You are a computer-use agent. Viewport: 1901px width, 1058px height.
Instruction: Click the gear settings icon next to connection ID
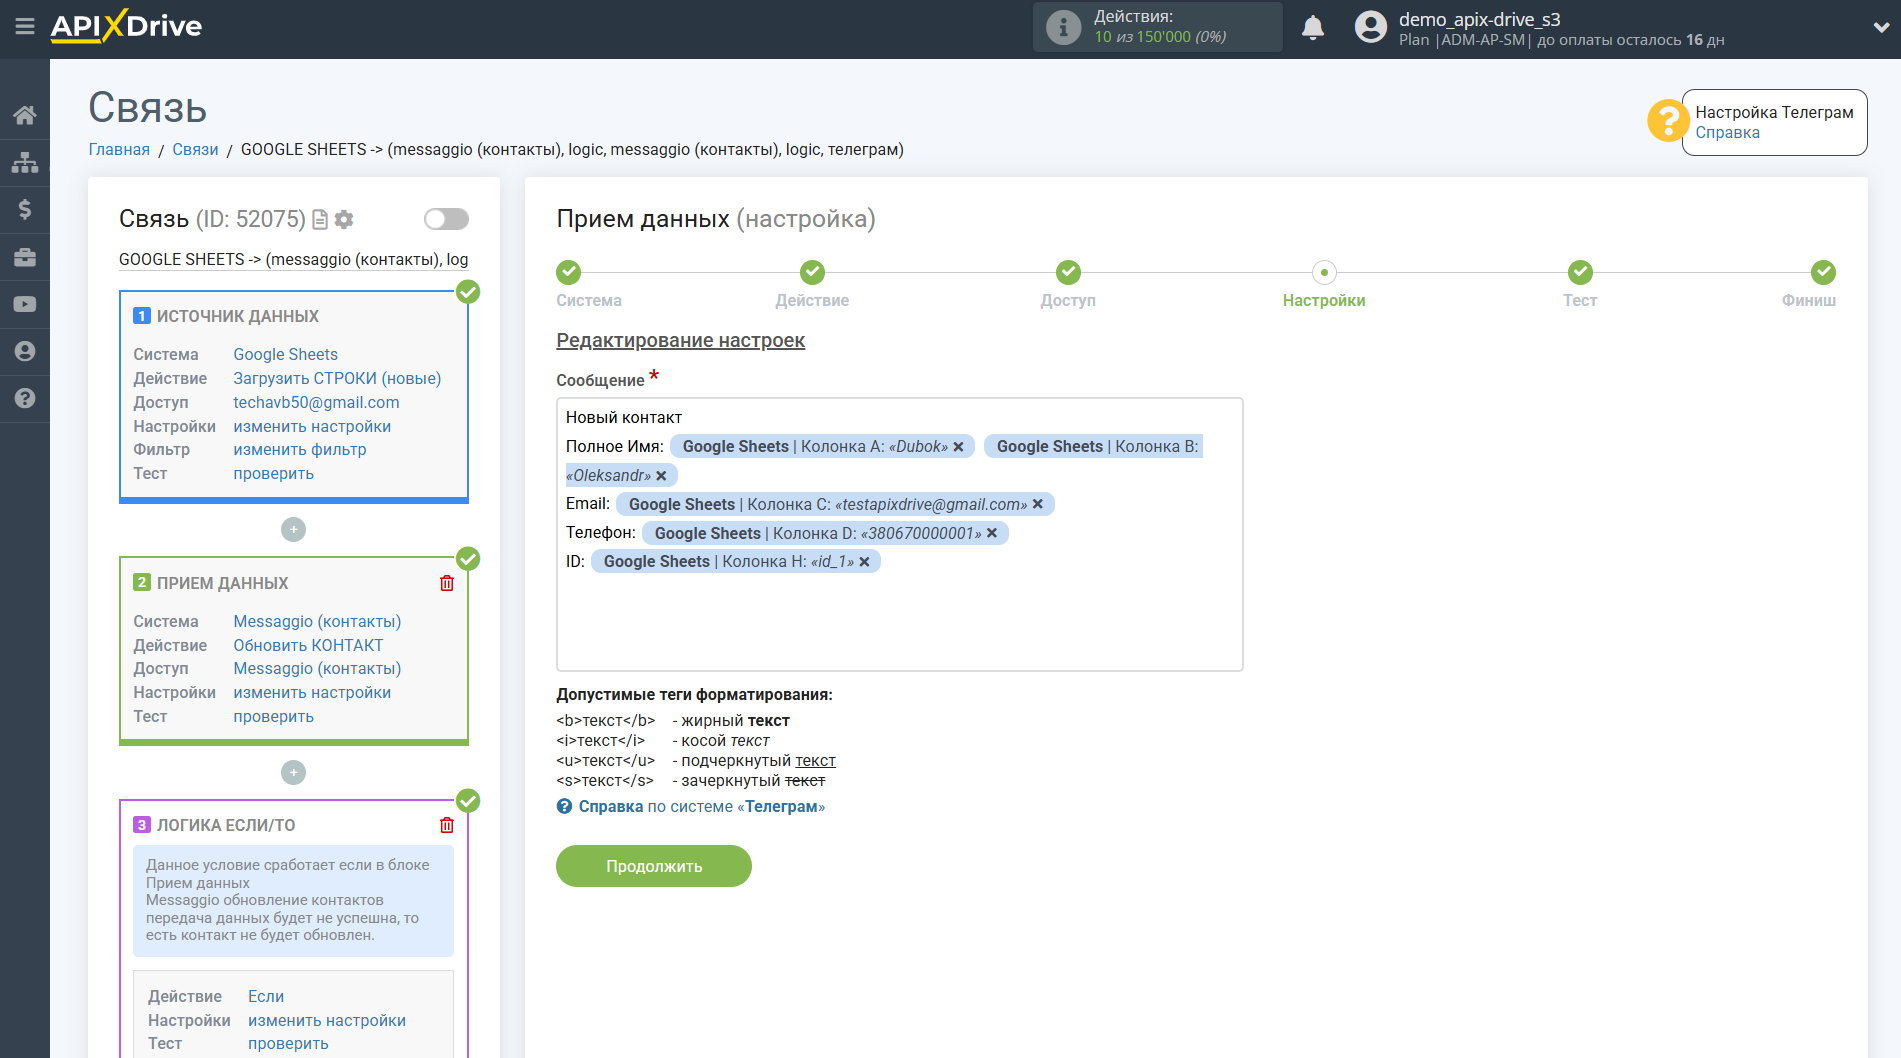(x=344, y=219)
